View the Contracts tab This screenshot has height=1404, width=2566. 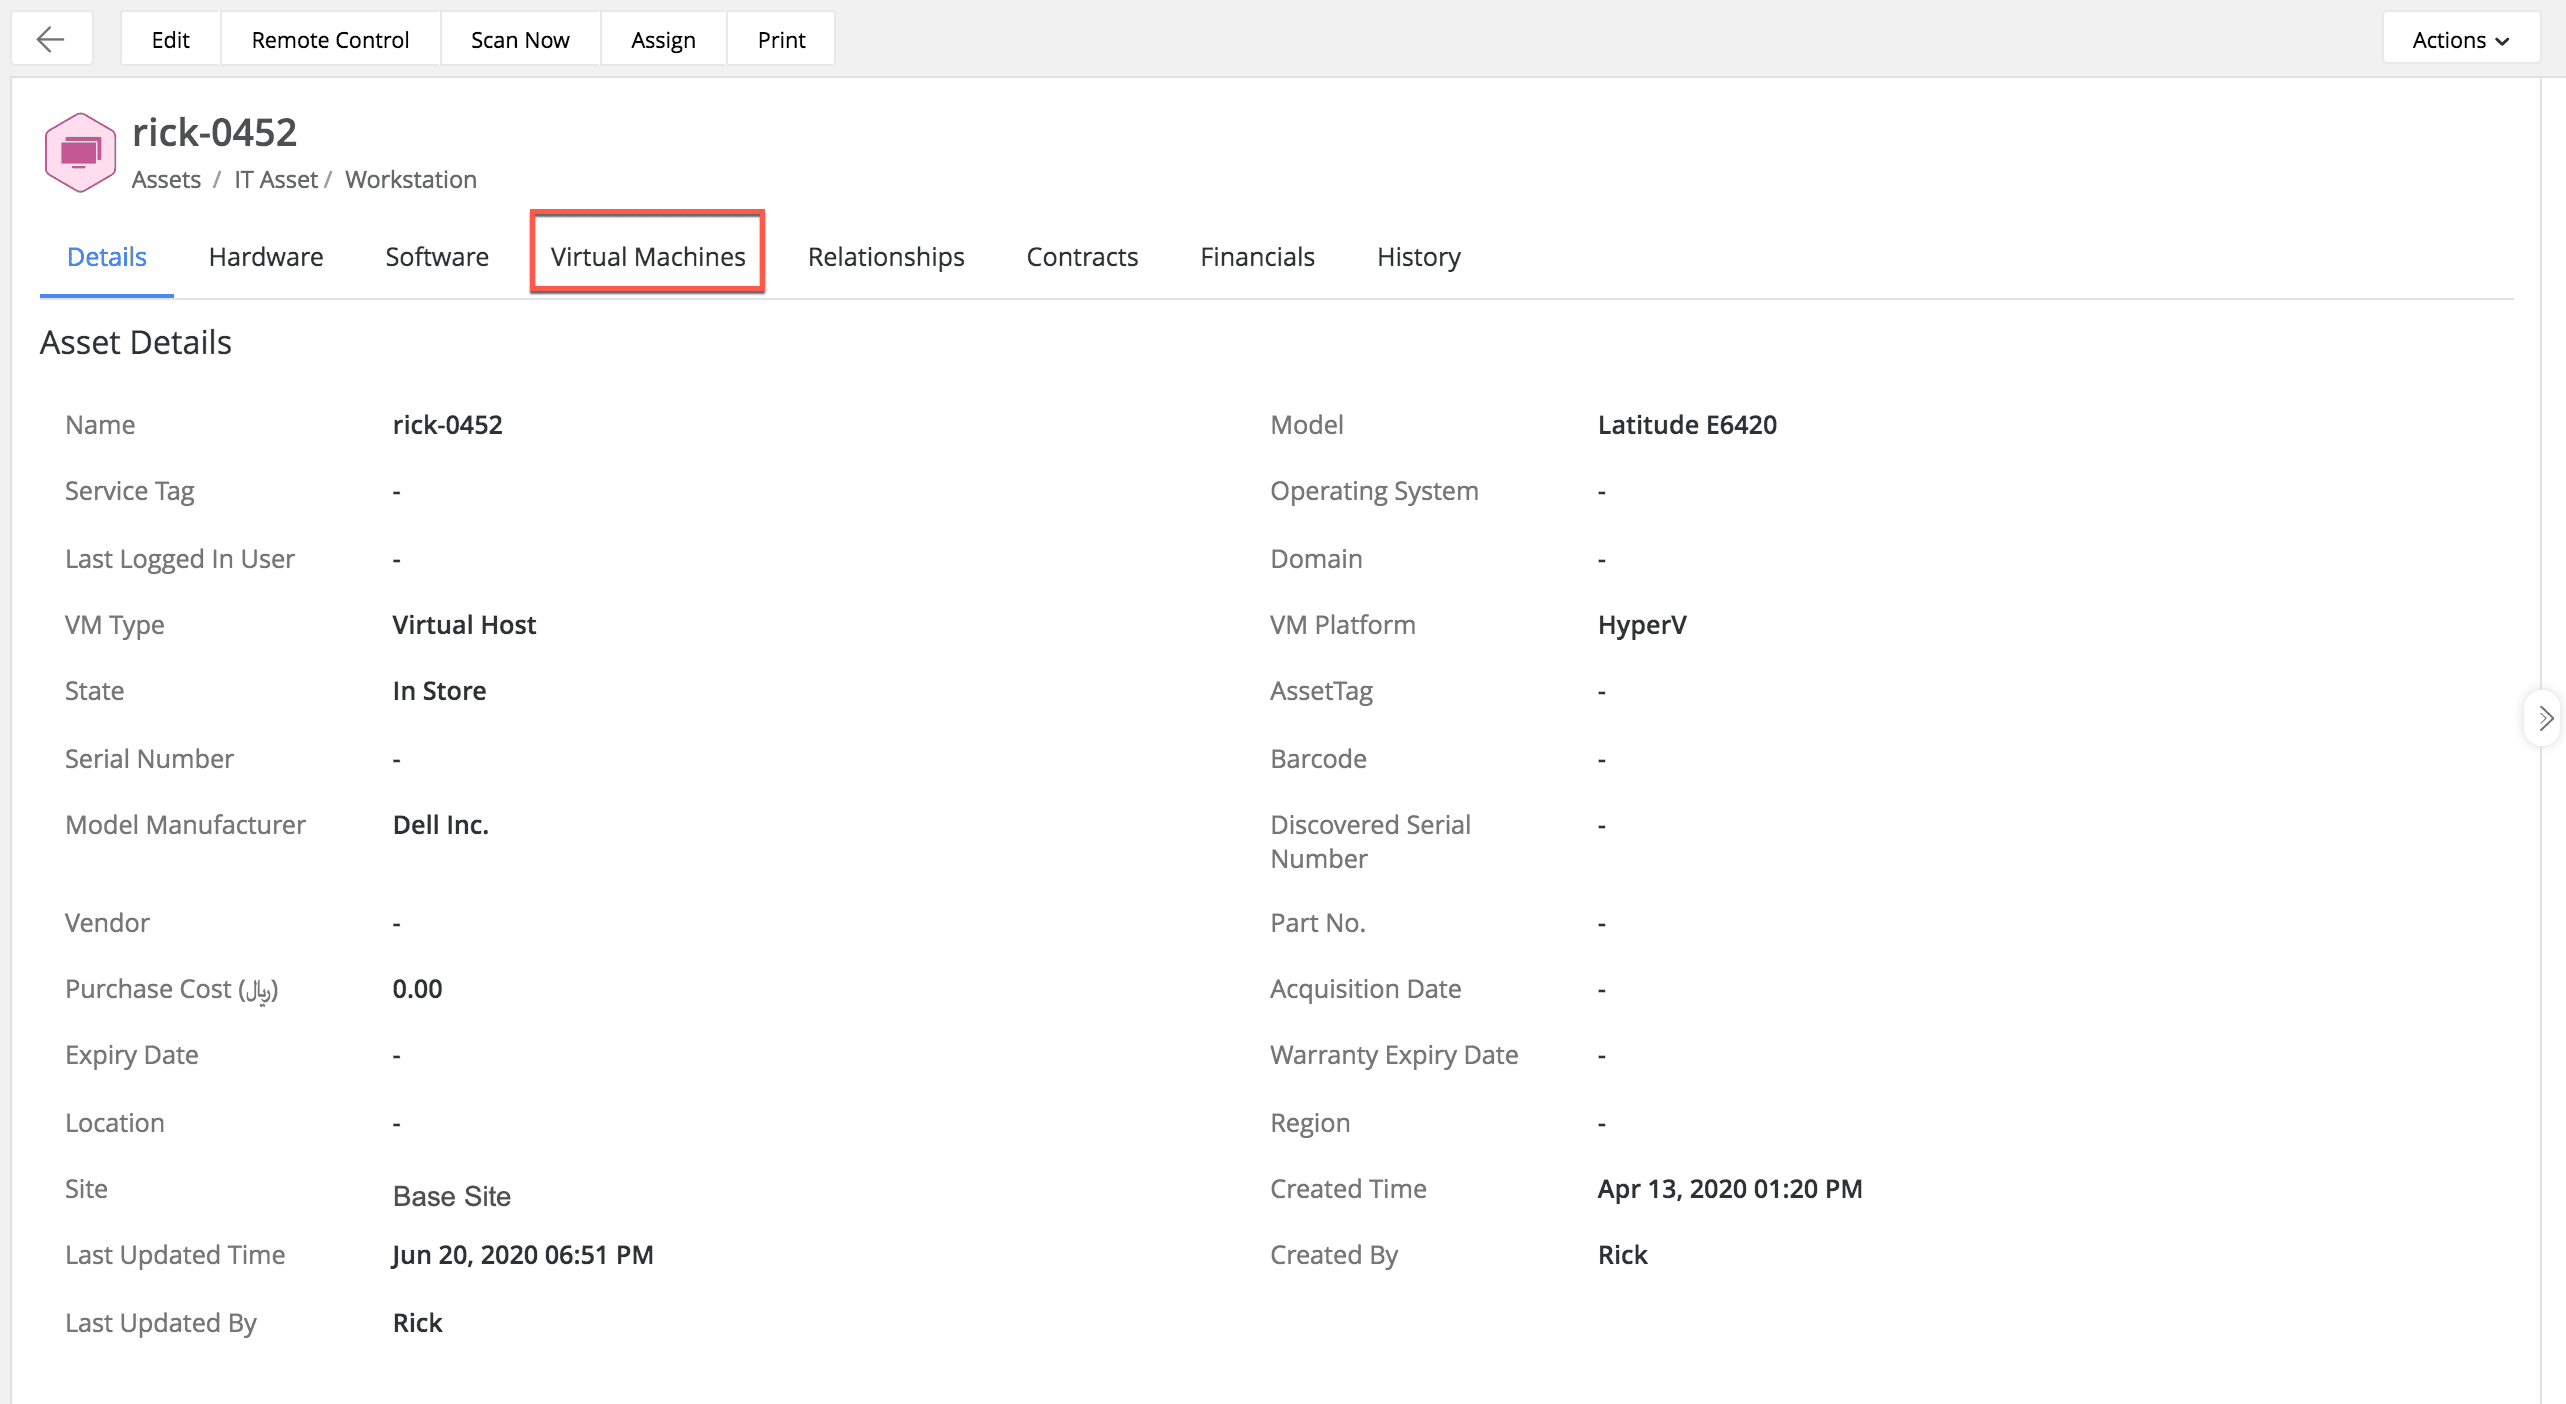[x=1082, y=257]
